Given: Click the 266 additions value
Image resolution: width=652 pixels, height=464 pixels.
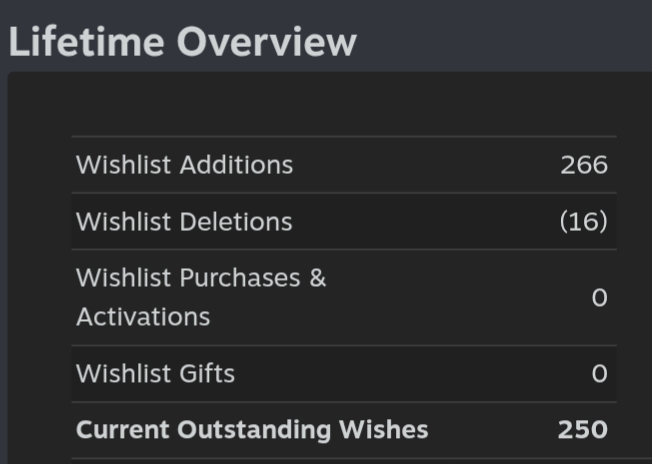Looking at the screenshot, I should [583, 165].
